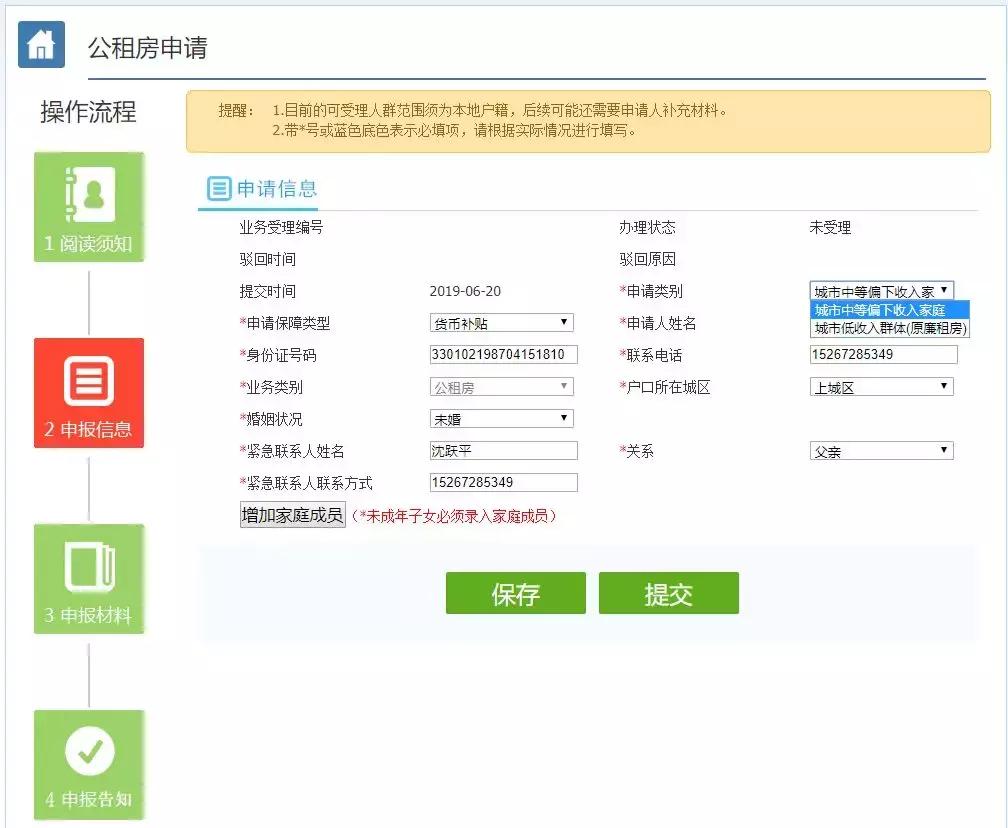The image size is (1008, 828).
Task: Select the highlighted 城市中等偏下收入家庭 option
Action: pyautogui.click(x=880, y=310)
